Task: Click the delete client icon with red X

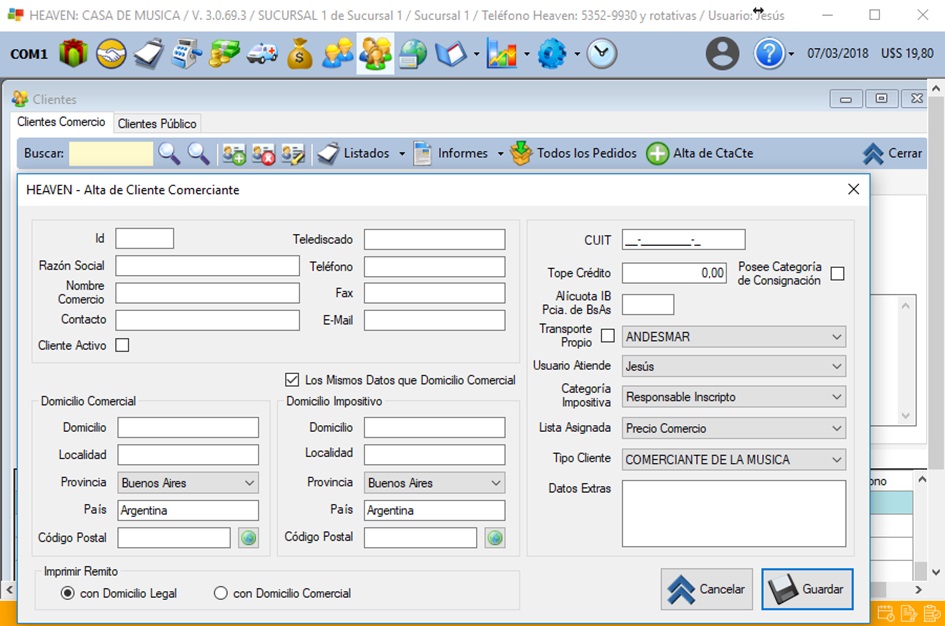Action: (x=263, y=154)
